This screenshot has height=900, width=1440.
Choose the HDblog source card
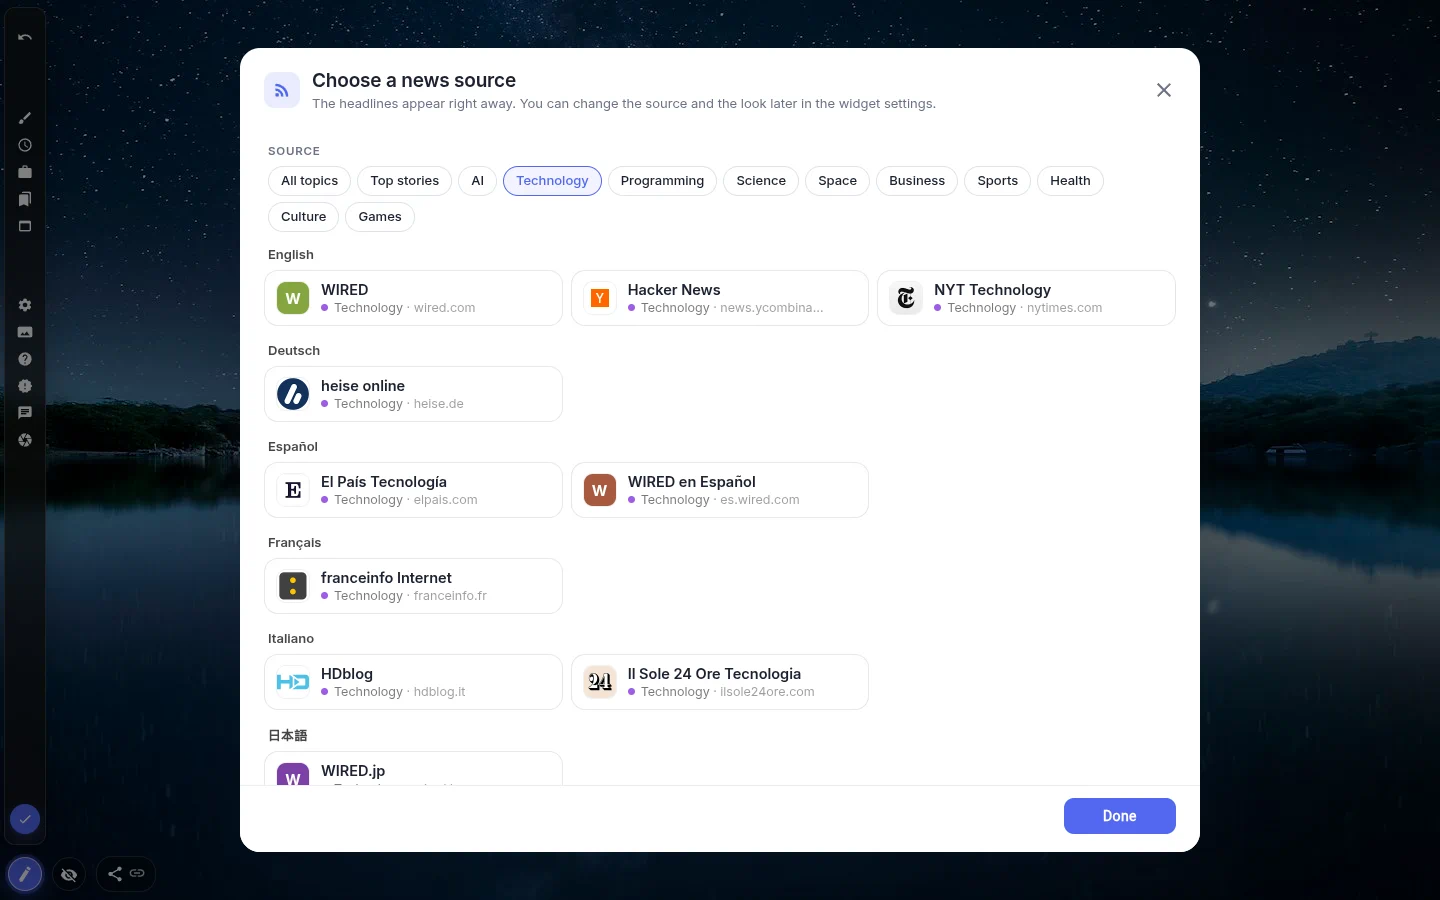(x=414, y=682)
